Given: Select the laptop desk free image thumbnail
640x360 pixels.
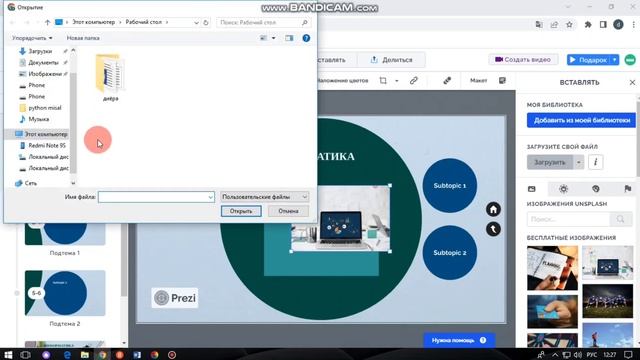Looking at the screenshot, I should [x=608, y=263].
